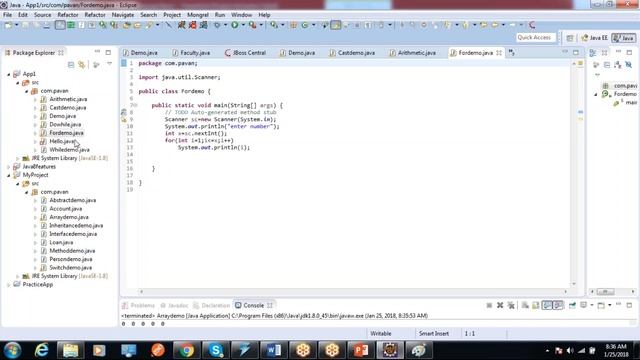Click the Terminate square icon in Console
640x360 pixels.
(489, 305)
